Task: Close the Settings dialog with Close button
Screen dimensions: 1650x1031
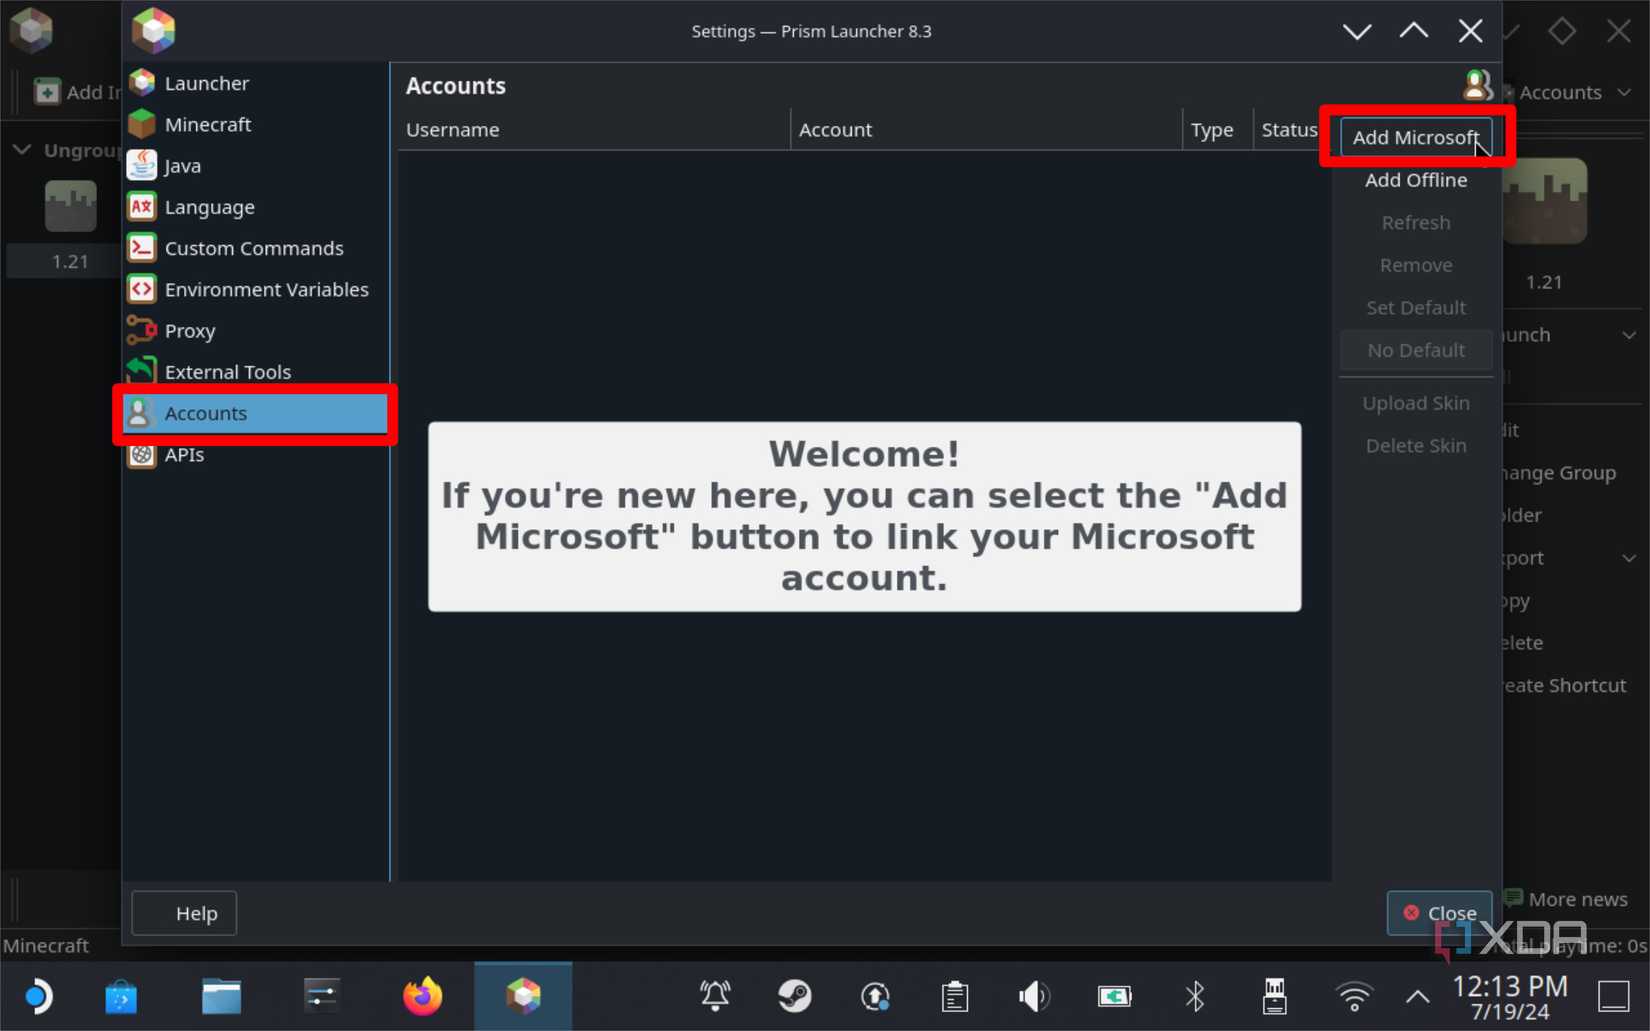Action: pyautogui.click(x=1439, y=913)
